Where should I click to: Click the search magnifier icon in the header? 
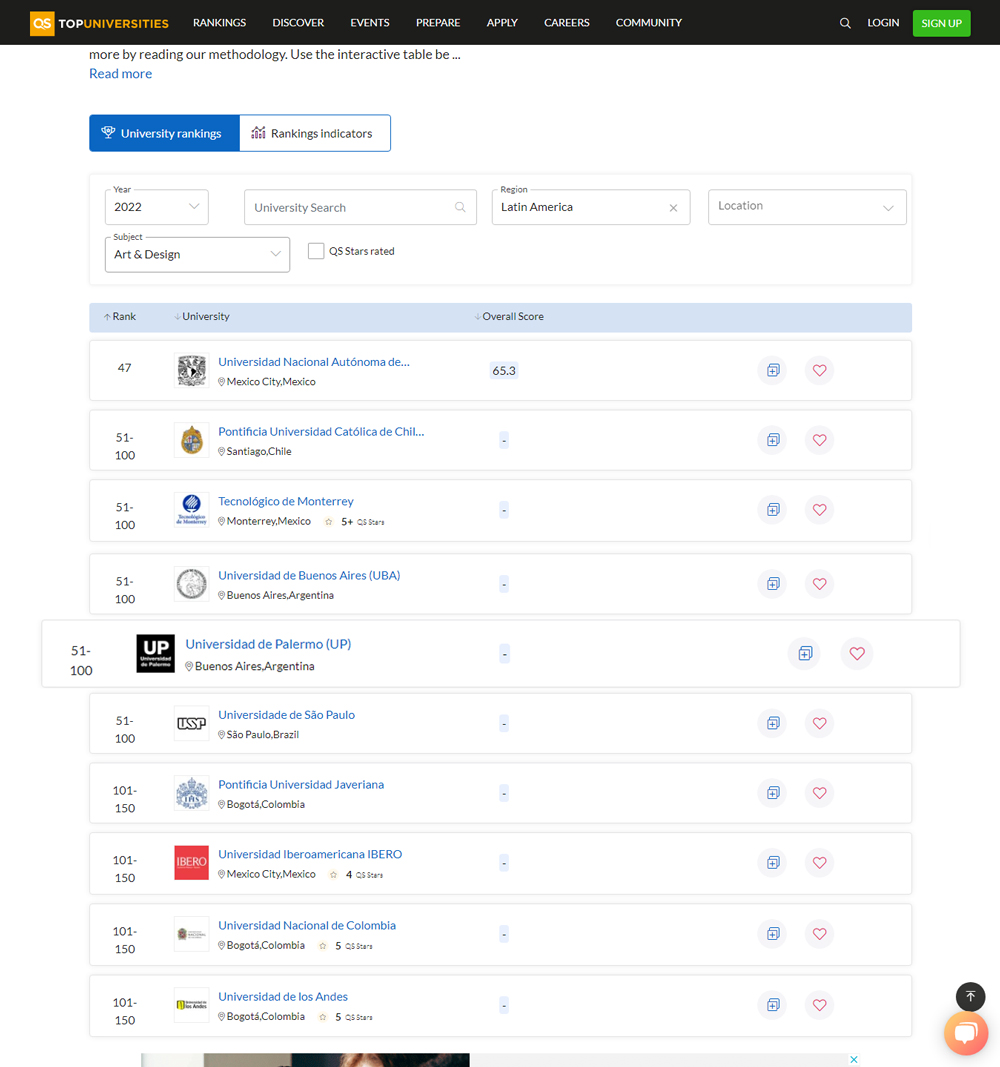click(x=845, y=23)
